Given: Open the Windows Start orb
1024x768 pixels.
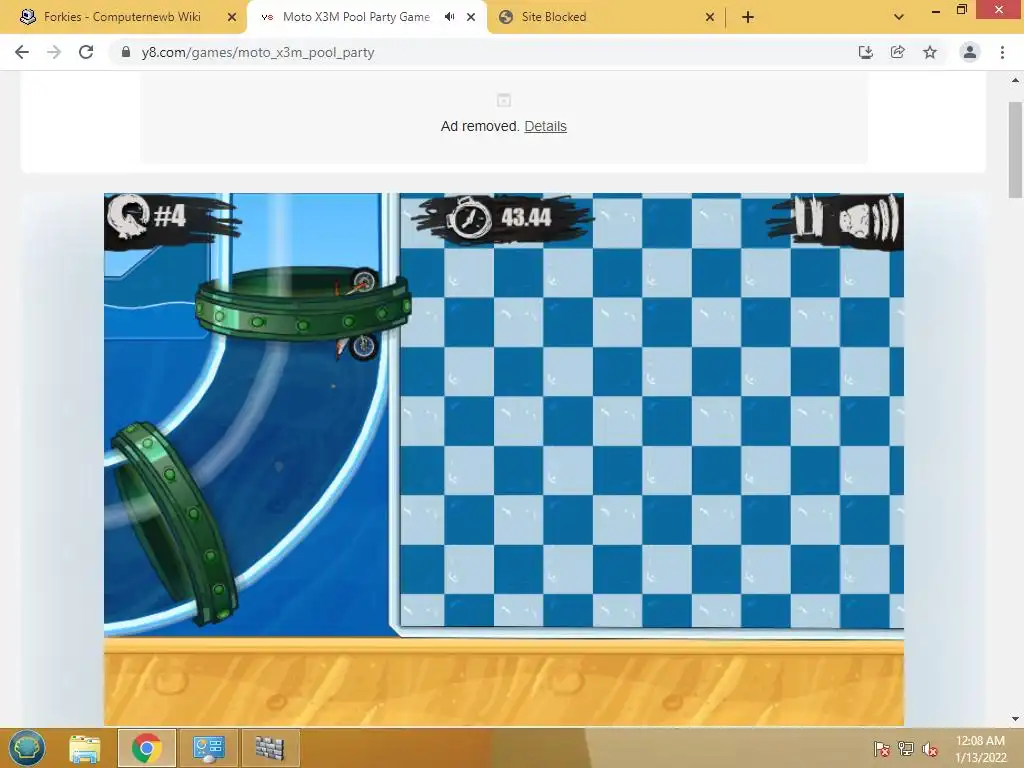Looking at the screenshot, I should coord(27,748).
